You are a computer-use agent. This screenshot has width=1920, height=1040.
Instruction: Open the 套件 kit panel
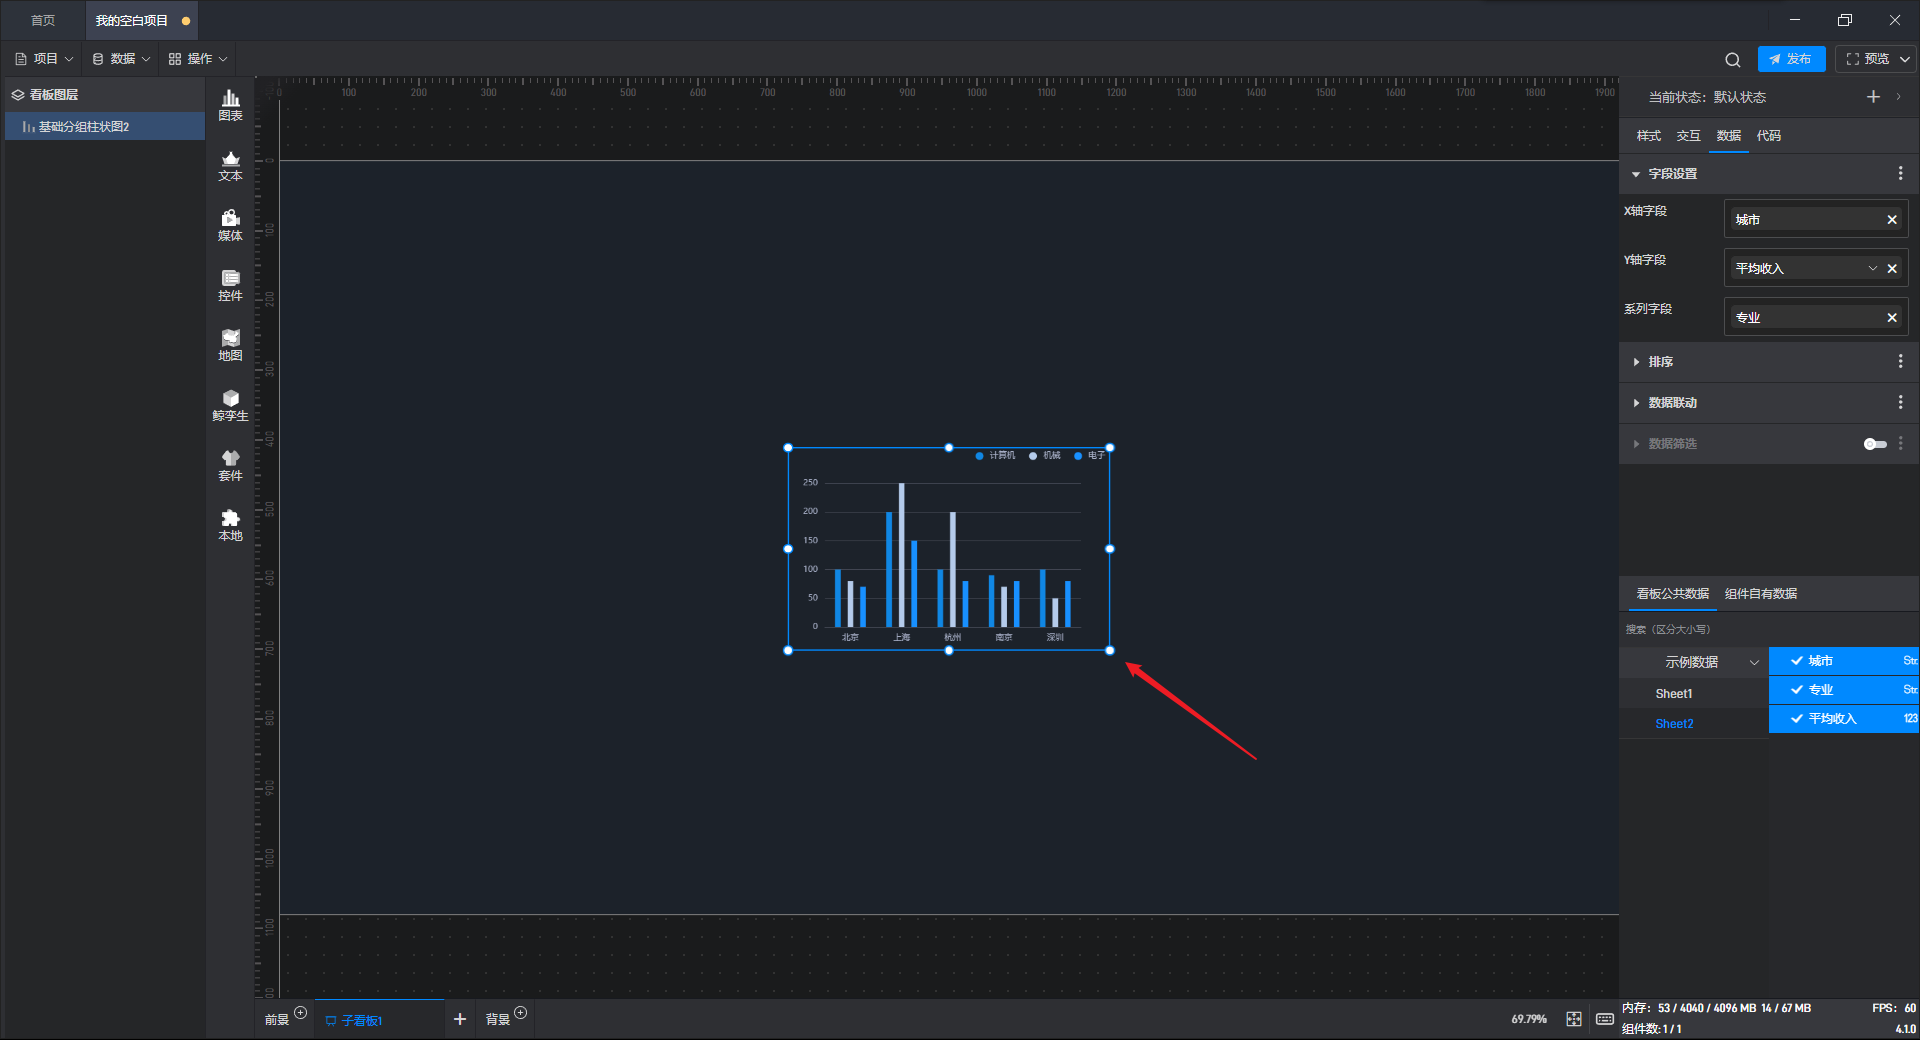click(230, 465)
